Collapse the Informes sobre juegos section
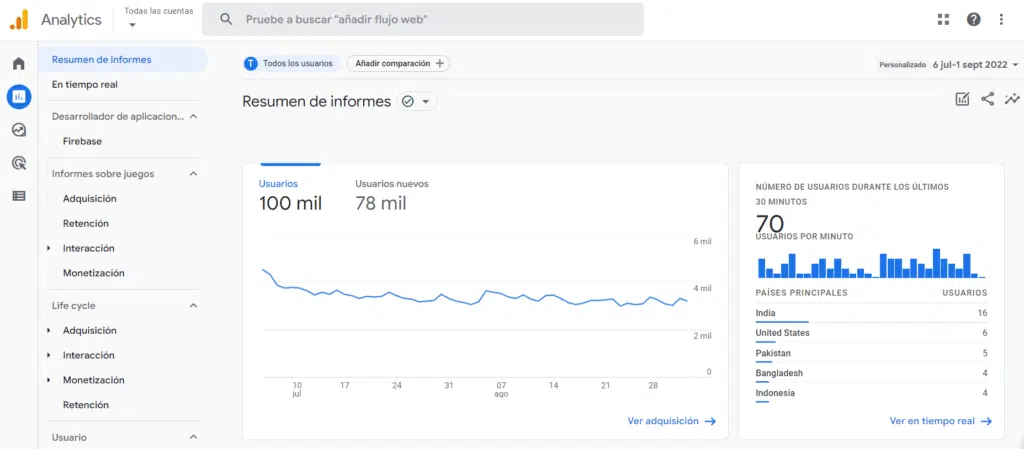 click(x=193, y=174)
